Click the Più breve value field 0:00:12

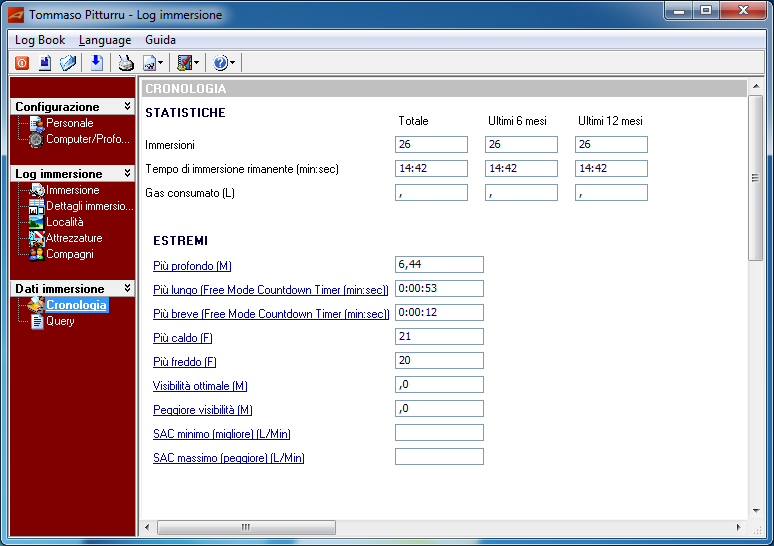tap(439, 312)
